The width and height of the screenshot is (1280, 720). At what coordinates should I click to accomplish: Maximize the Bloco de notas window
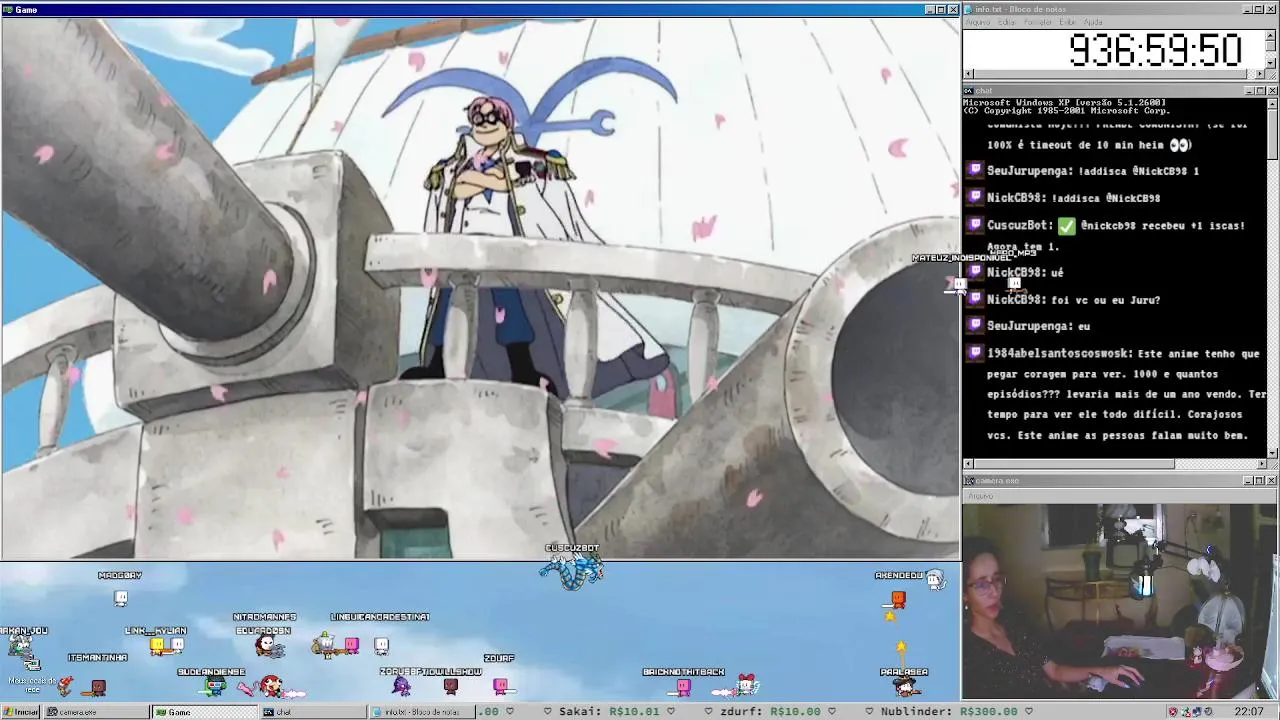(1260, 9)
